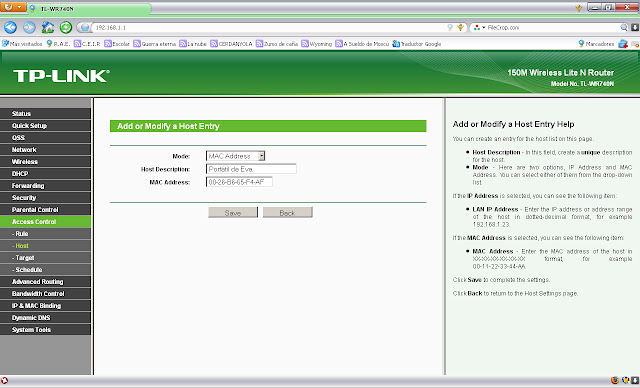Open the Marcadores bookmarks menu
Screen dimensions: 640x388
[x=596, y=44]
